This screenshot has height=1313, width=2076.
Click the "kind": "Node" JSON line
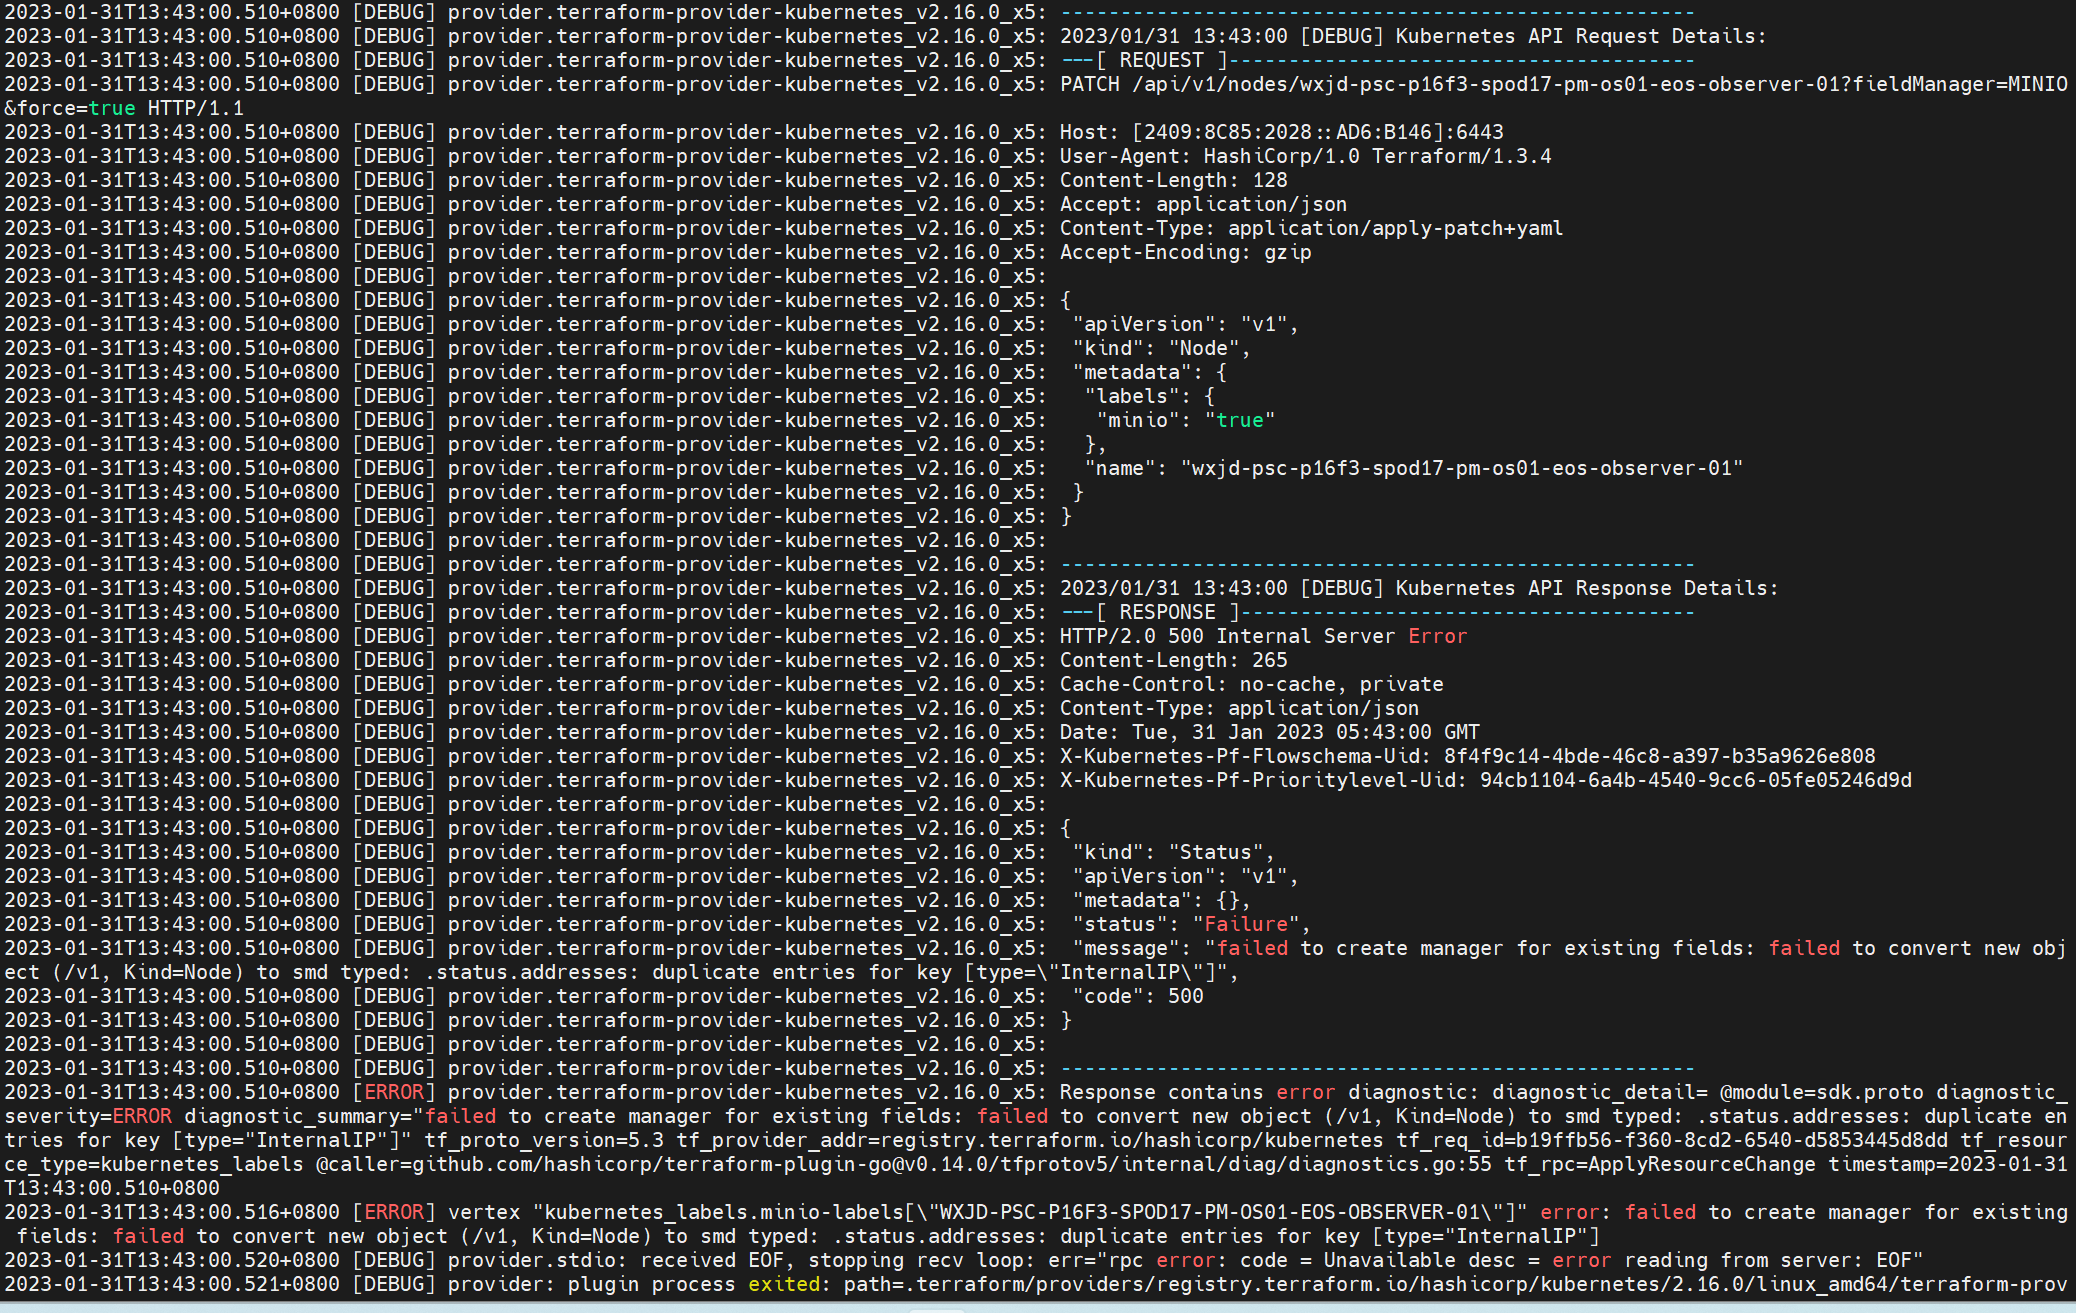click(x=1160, y=348)
